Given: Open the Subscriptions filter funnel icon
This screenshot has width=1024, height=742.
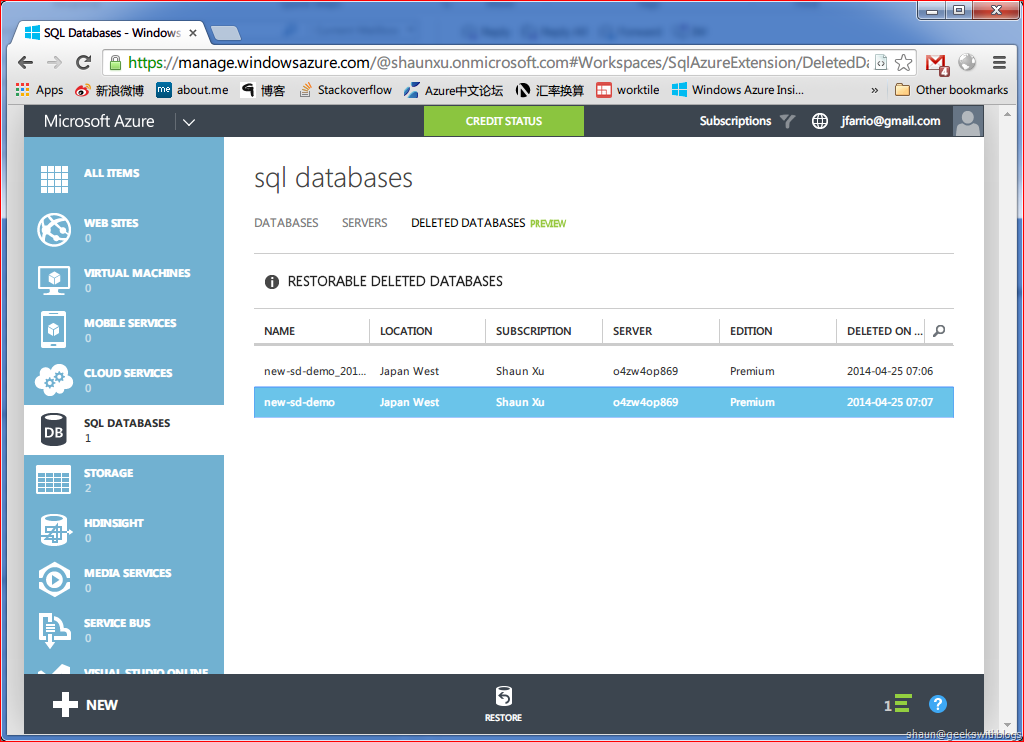Looking at the screenshot, I should 788,121.
